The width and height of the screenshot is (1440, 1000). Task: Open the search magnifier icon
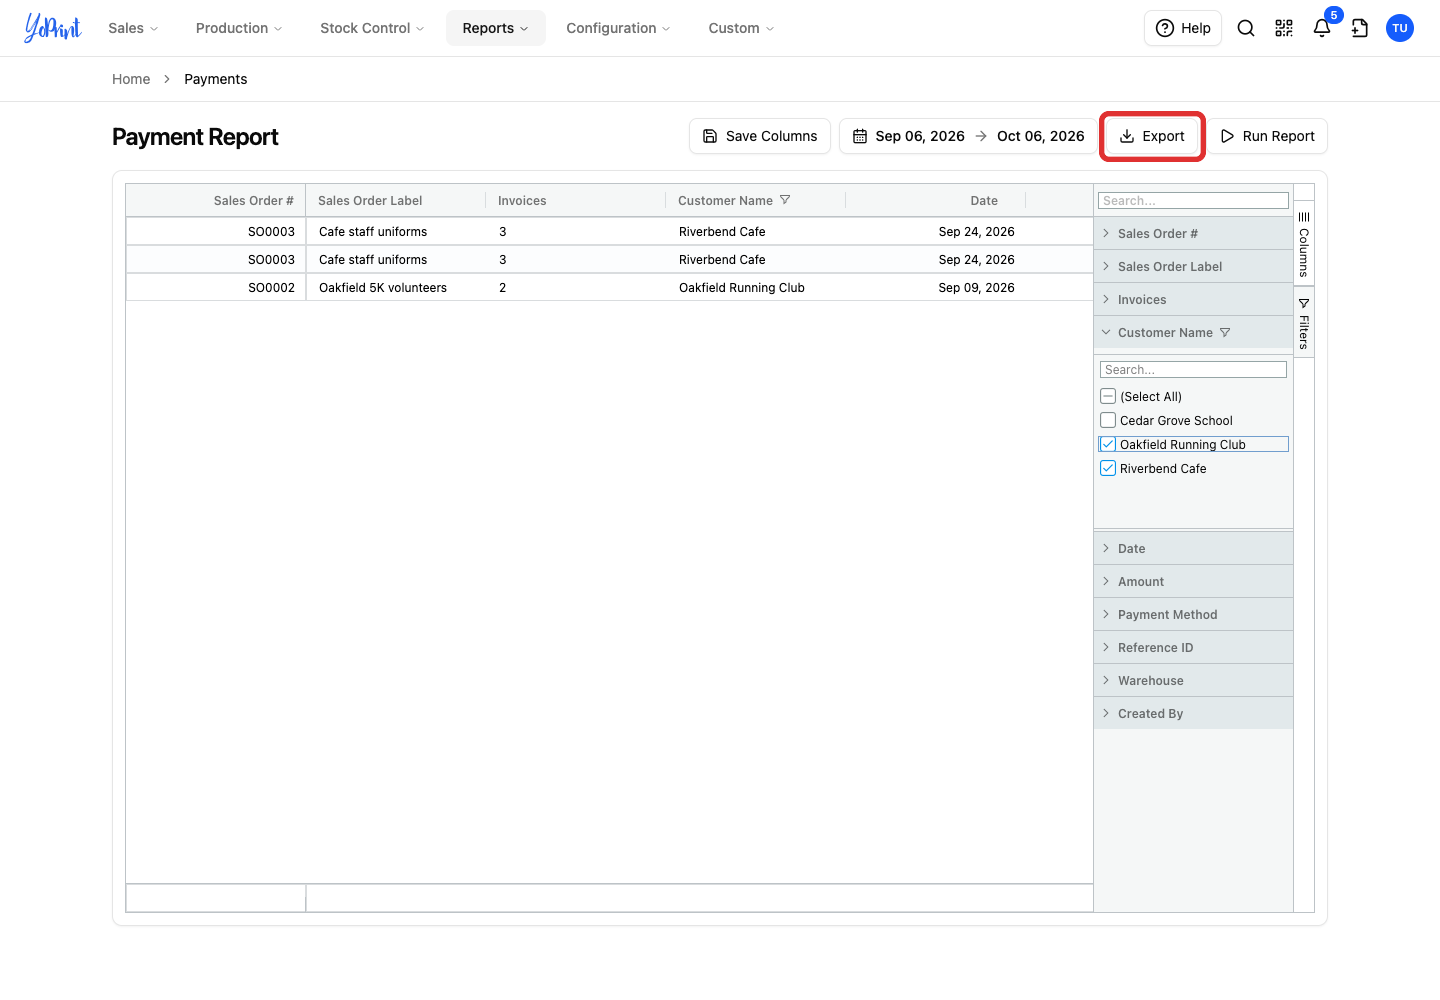[1246, 28]
